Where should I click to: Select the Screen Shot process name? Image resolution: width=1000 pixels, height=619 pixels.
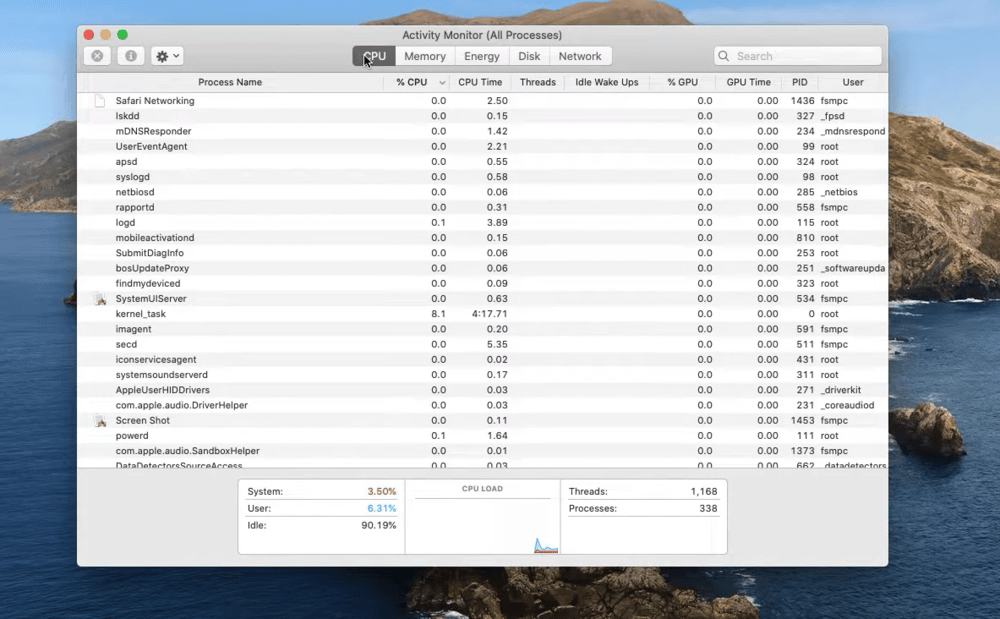[143, 420]
